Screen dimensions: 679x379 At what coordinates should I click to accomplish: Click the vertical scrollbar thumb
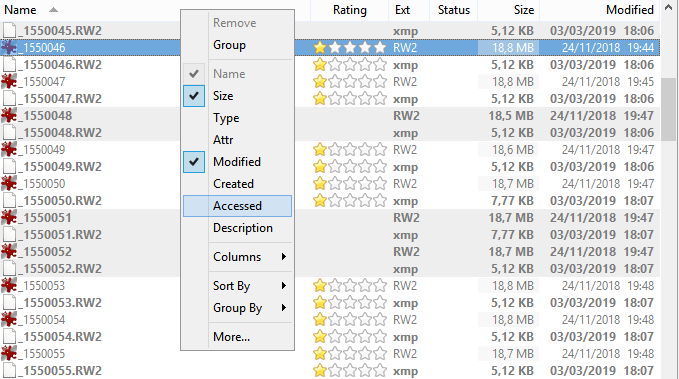point(669,110)
